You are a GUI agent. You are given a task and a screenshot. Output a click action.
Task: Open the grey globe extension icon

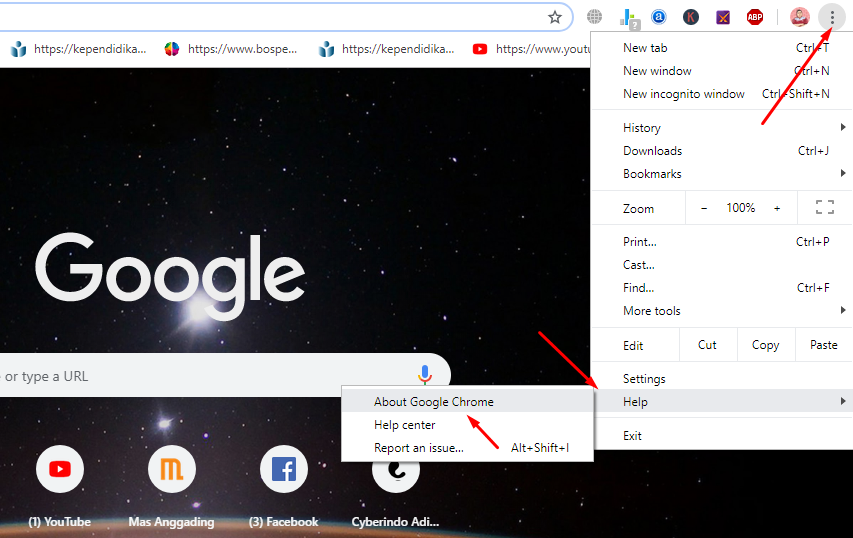coord(595,17)
